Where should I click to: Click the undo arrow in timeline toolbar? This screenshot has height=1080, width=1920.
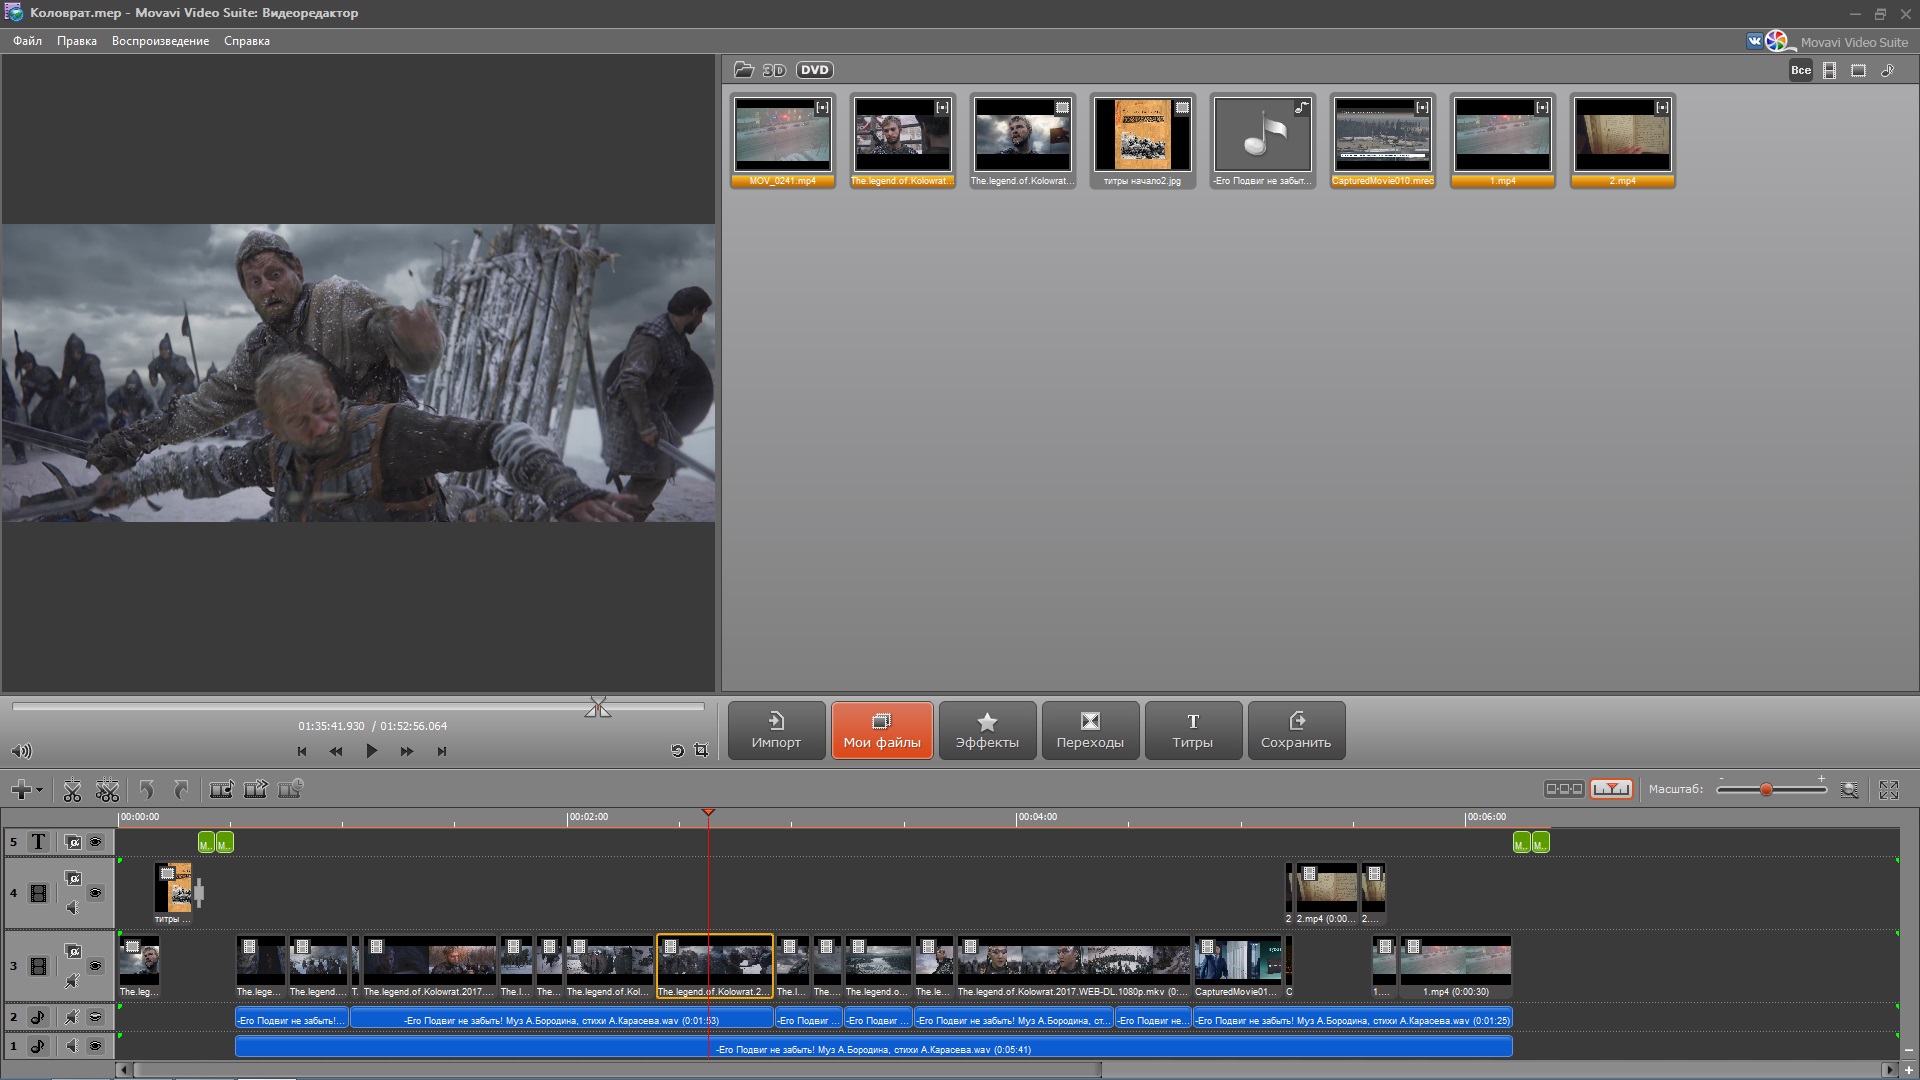[x=147, y=790]
